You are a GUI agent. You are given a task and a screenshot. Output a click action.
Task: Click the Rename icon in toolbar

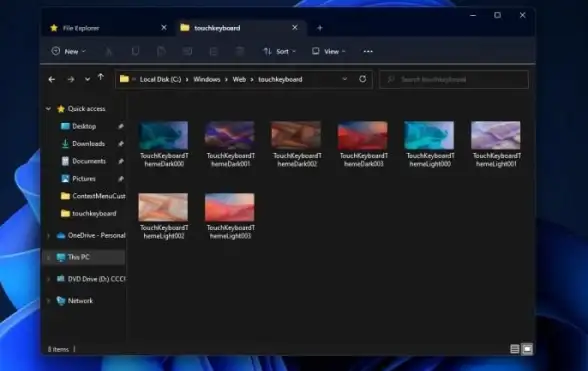tap(187, 51)
